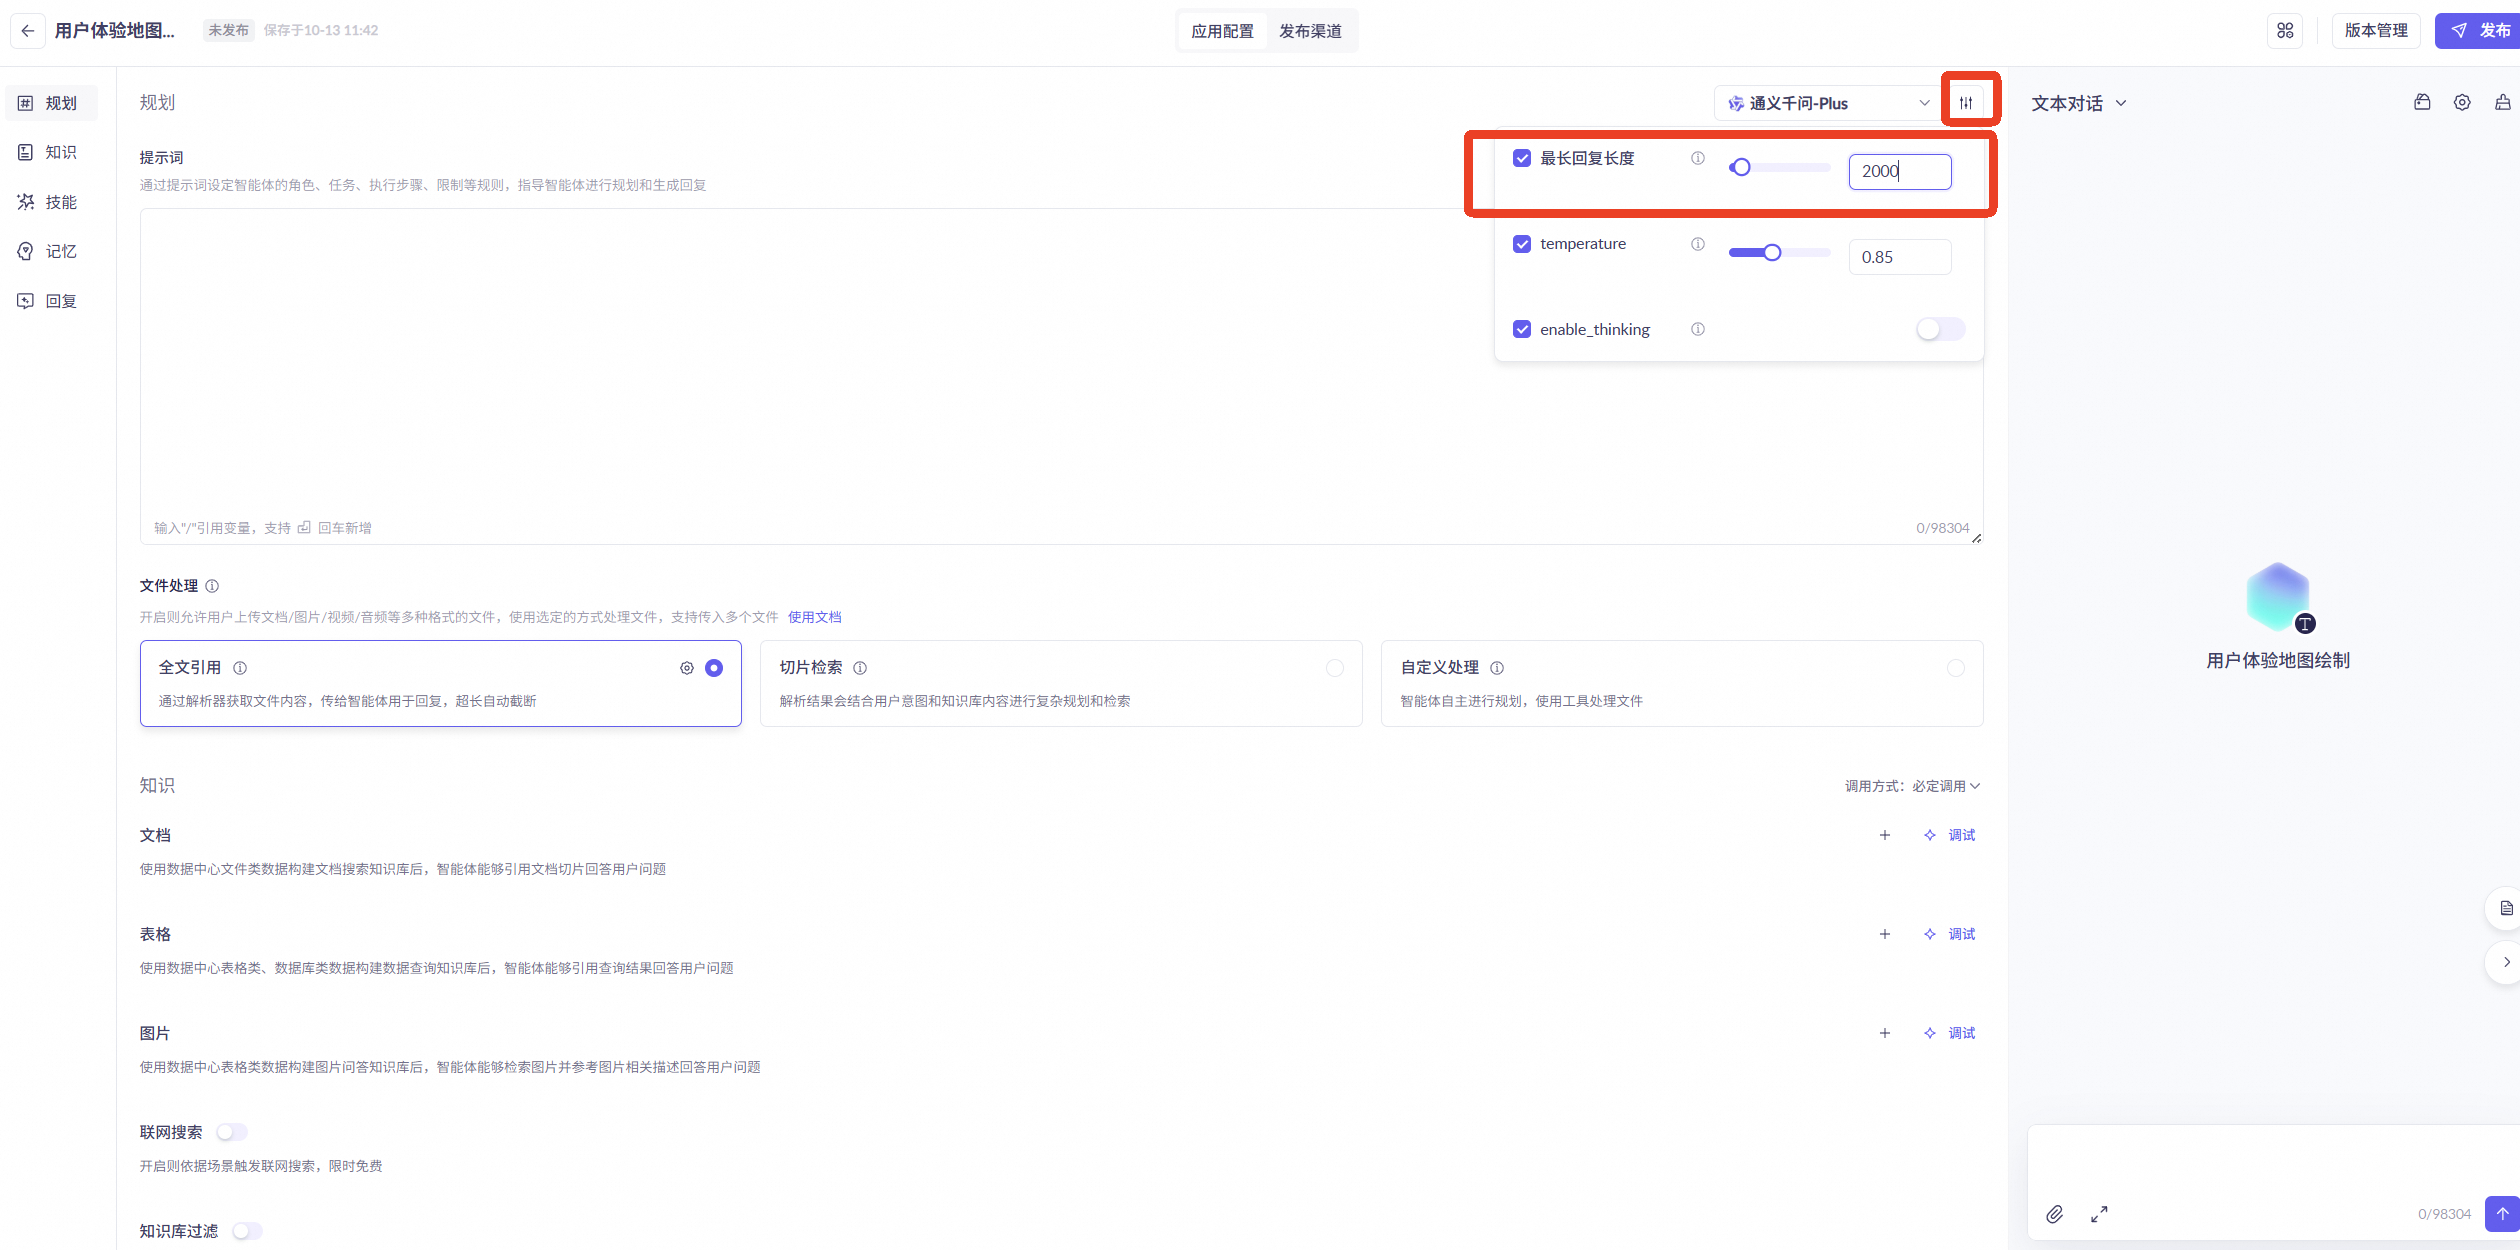Open the settings gear in the 文本对话 panel
Screen dimensions: 2520x1250
tap(2462, 103)
